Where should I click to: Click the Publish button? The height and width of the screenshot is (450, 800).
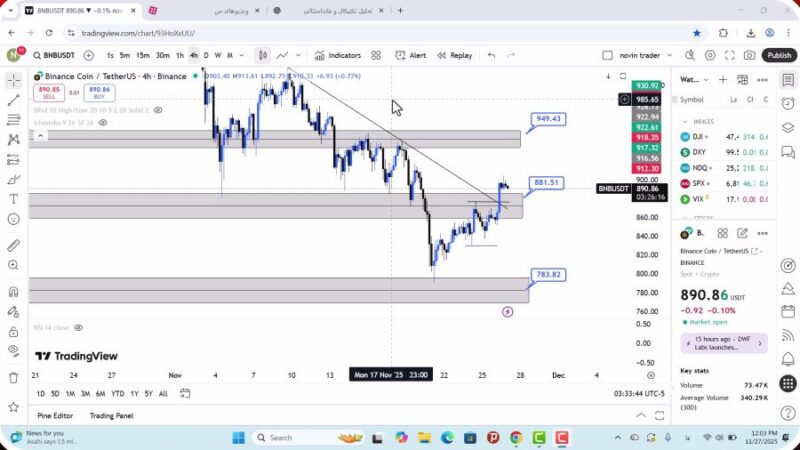[779, 56]
